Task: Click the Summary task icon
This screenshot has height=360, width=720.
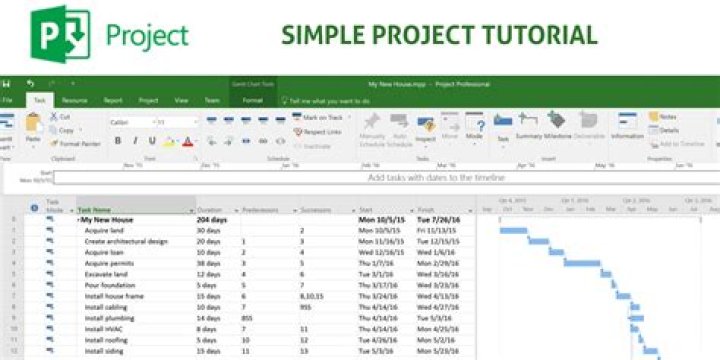Action: 528,120
